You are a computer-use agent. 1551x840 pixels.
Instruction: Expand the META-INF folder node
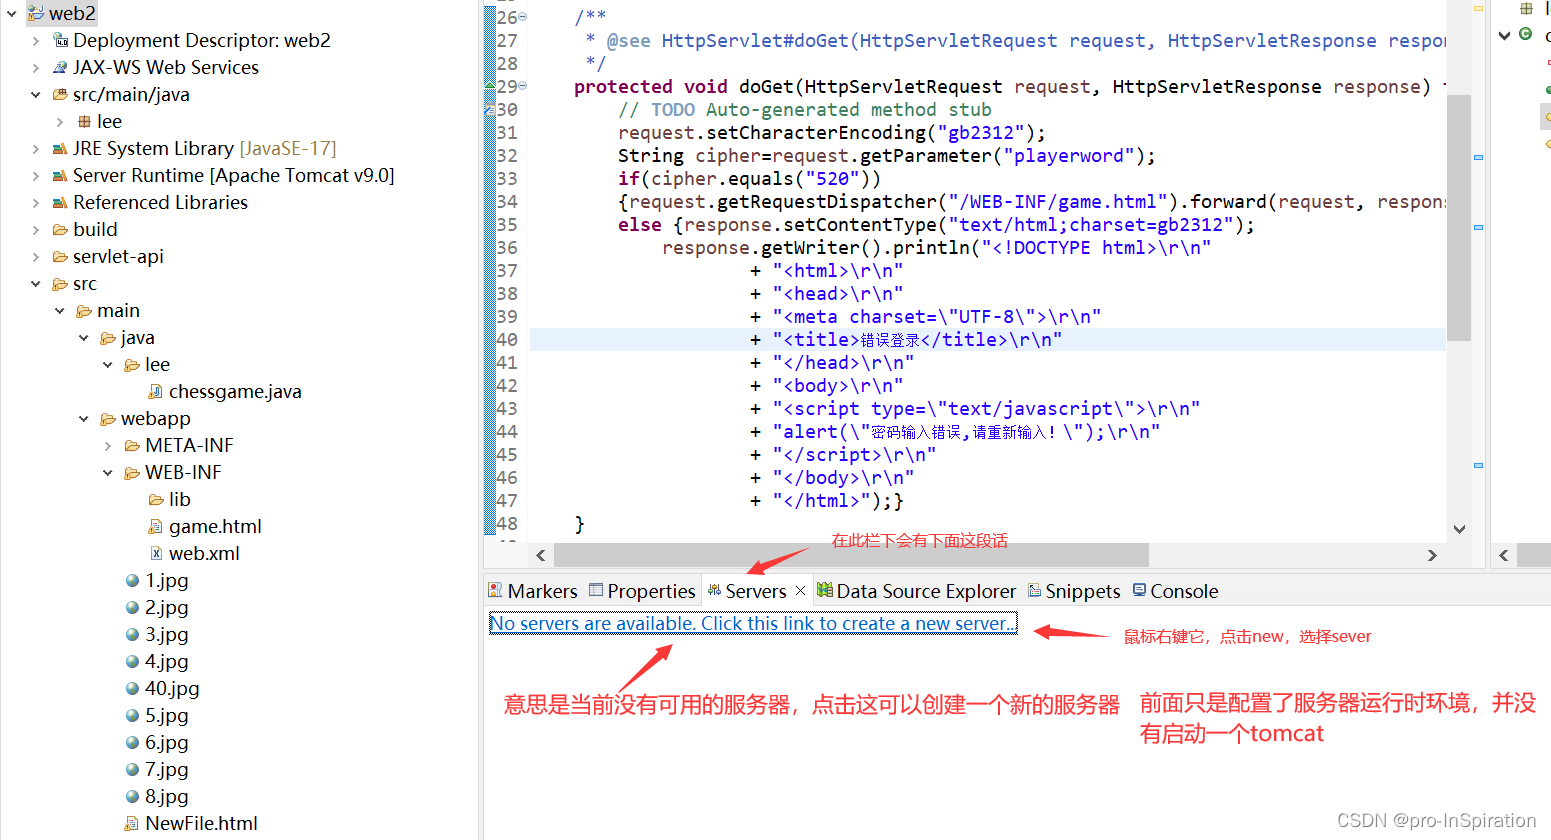[108, 446]
